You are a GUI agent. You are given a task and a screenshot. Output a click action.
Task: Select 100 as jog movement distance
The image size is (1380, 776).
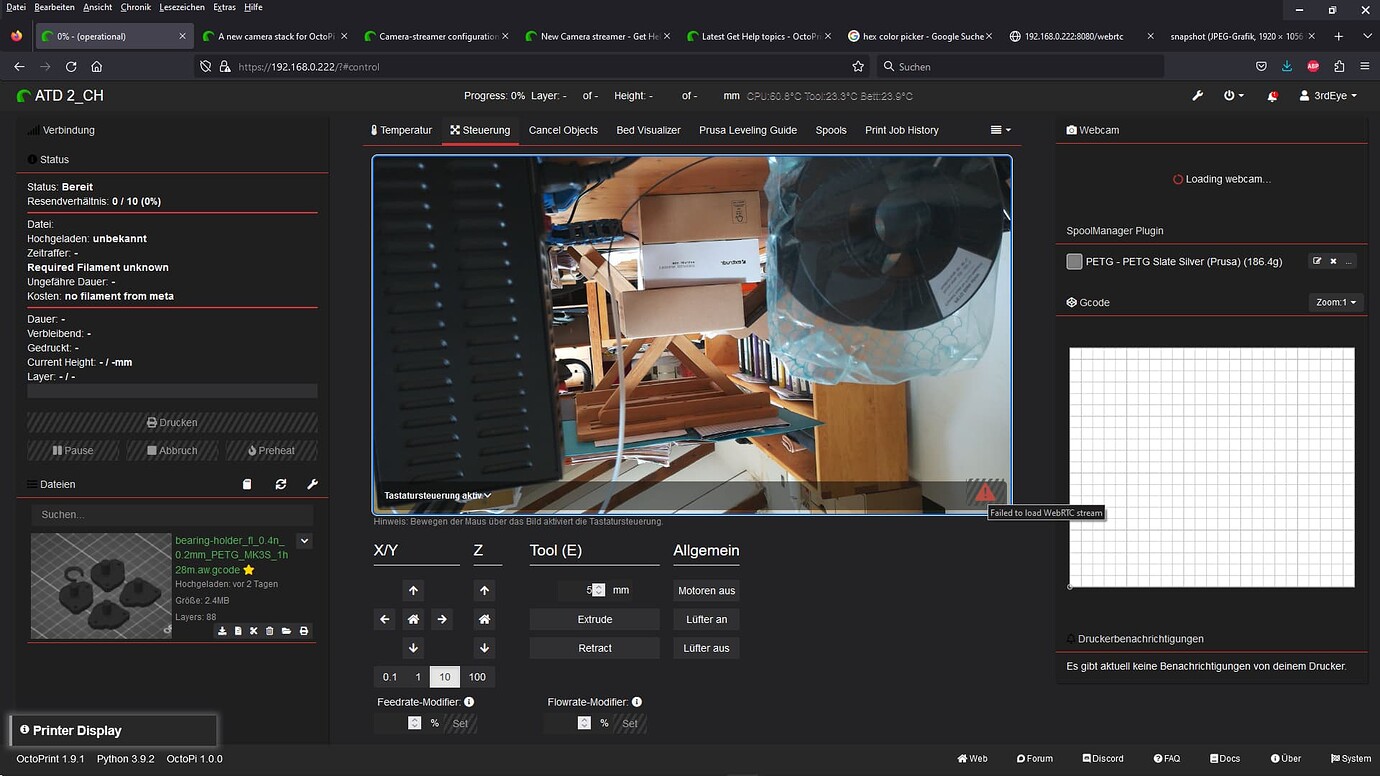[x=477, y=677]
